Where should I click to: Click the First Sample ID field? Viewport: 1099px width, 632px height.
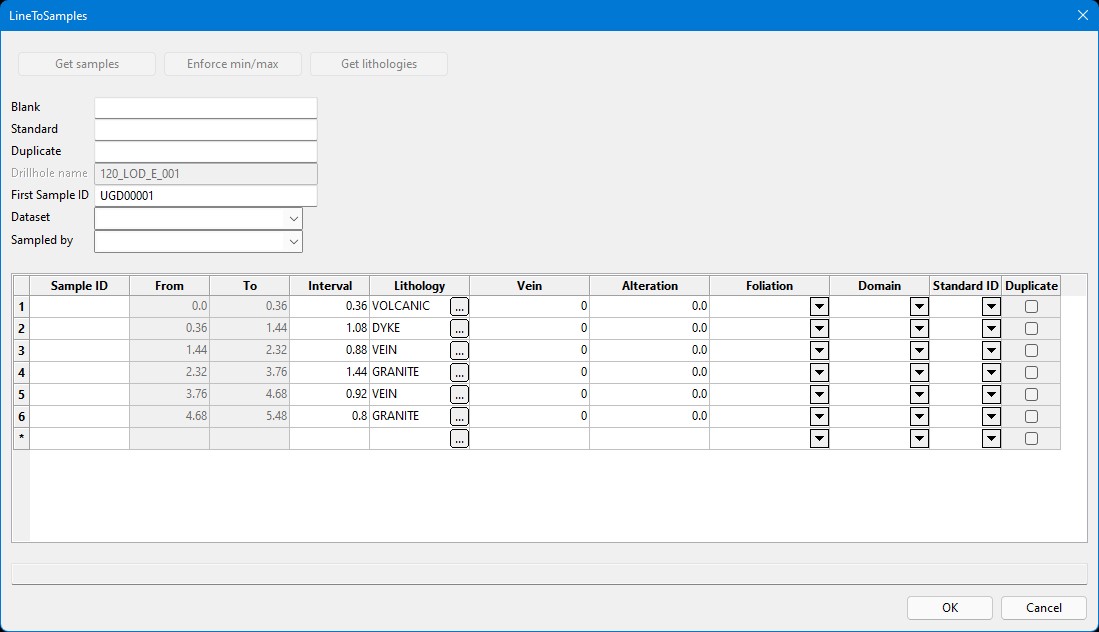click(205, 196)
